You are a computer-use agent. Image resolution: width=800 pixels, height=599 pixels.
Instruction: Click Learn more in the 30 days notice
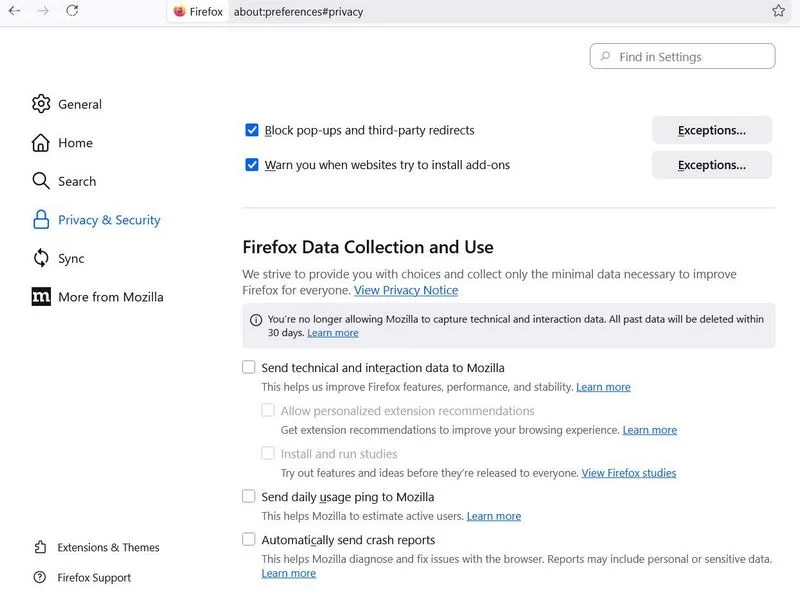(x=333, y=333)
